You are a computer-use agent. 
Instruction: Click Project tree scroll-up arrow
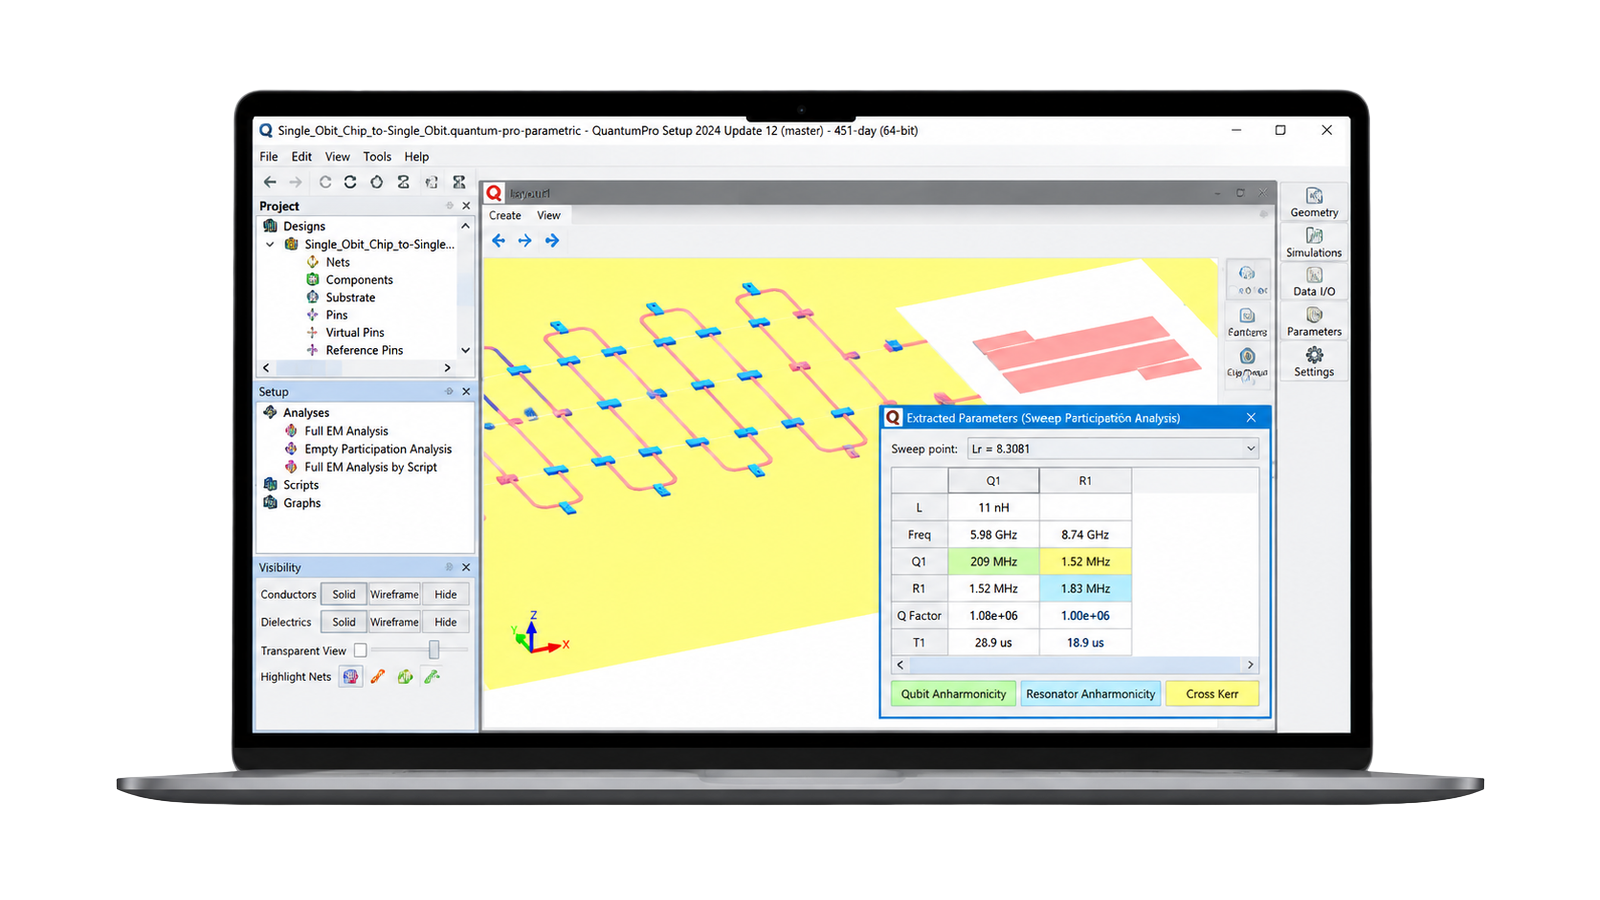[465, 226]
